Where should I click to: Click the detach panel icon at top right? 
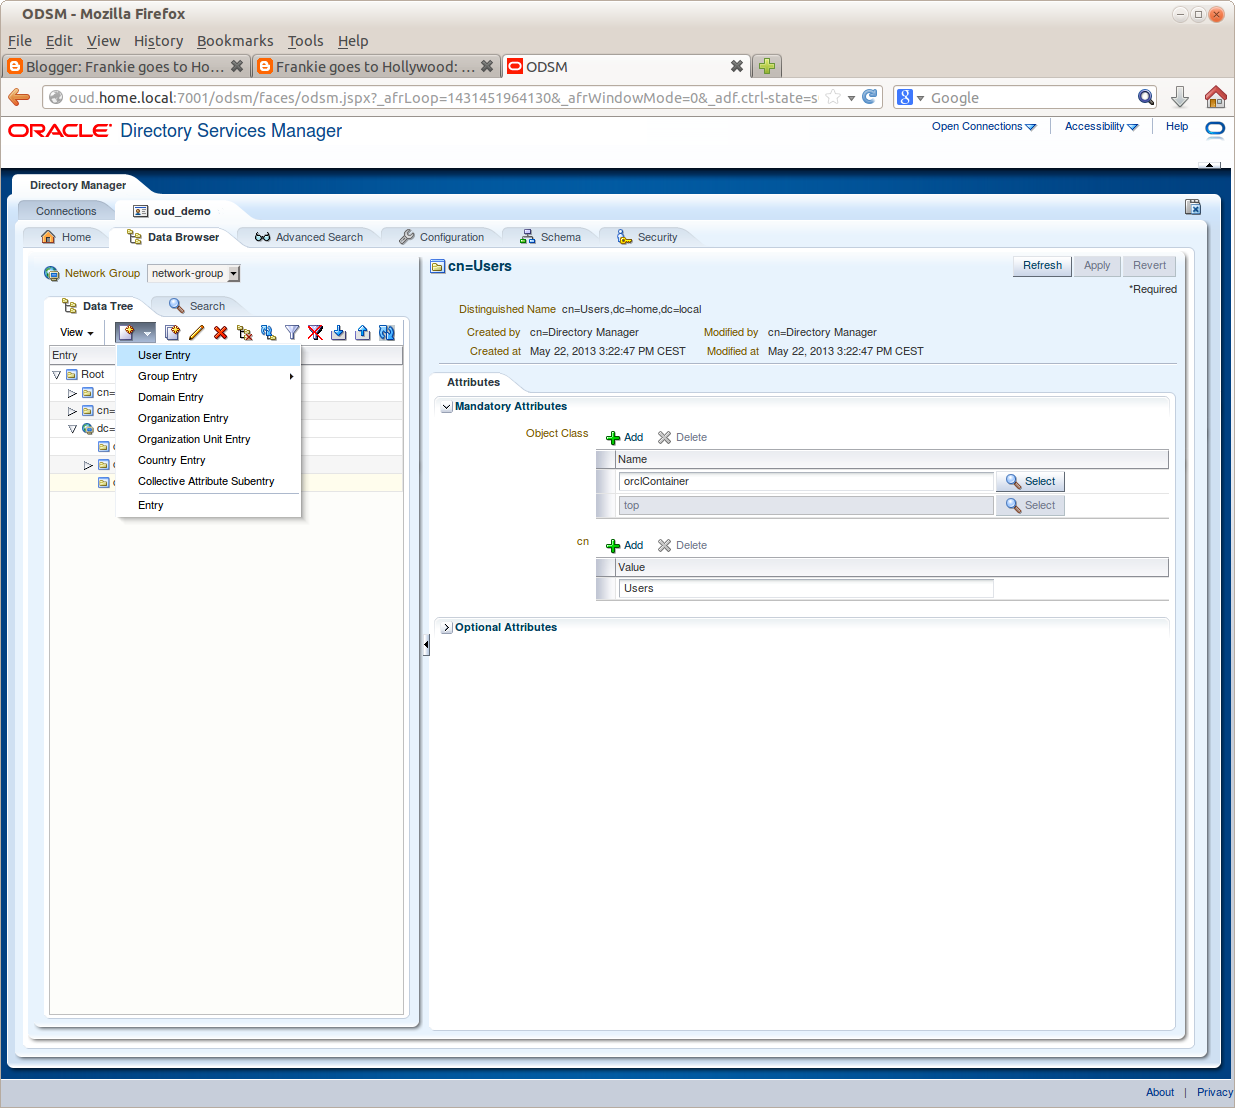(1193, 207)
